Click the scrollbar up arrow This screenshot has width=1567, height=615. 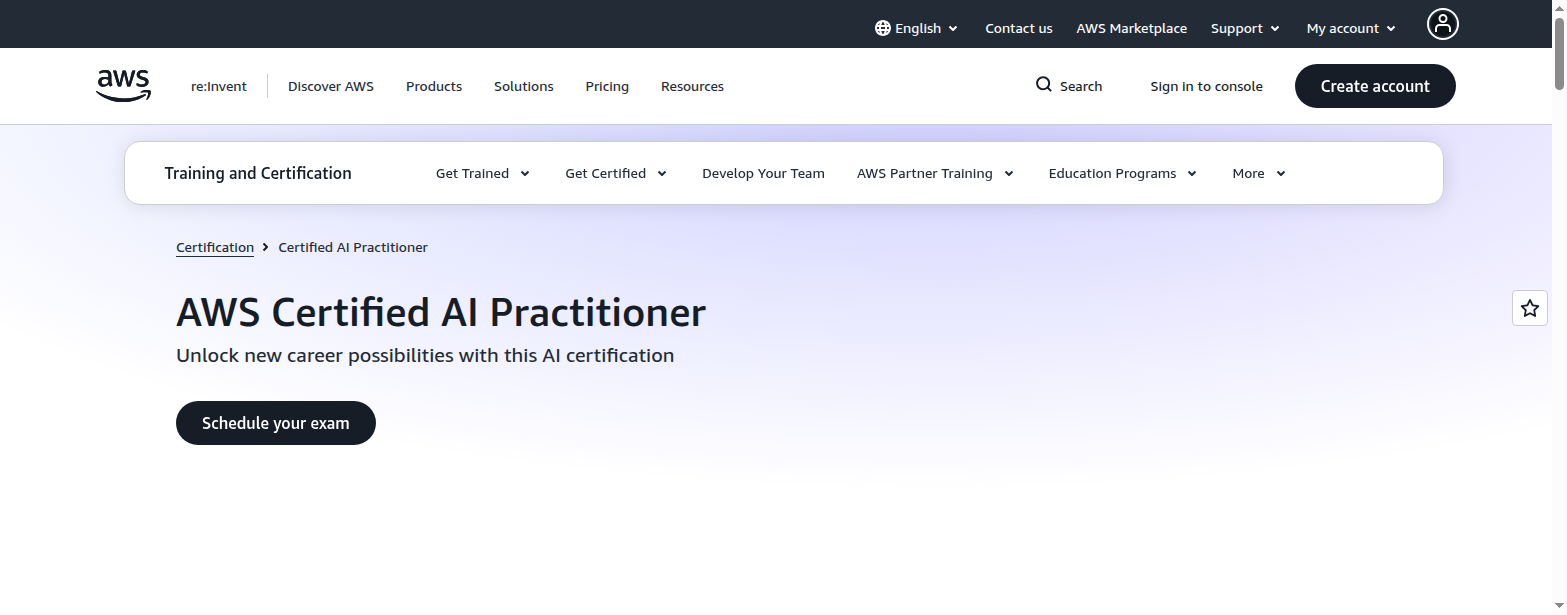click(1559, 7)
